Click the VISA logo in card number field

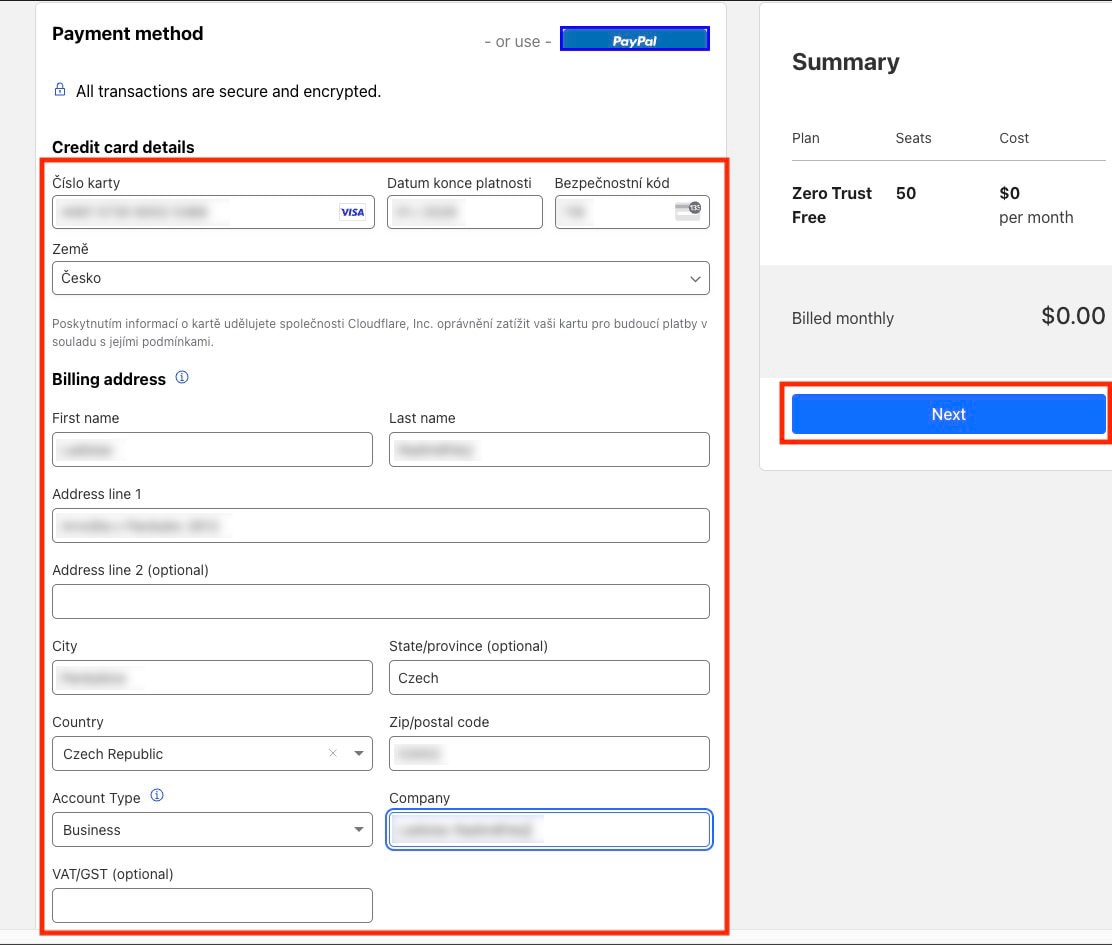pyautogui.click(x=352, y=212)
